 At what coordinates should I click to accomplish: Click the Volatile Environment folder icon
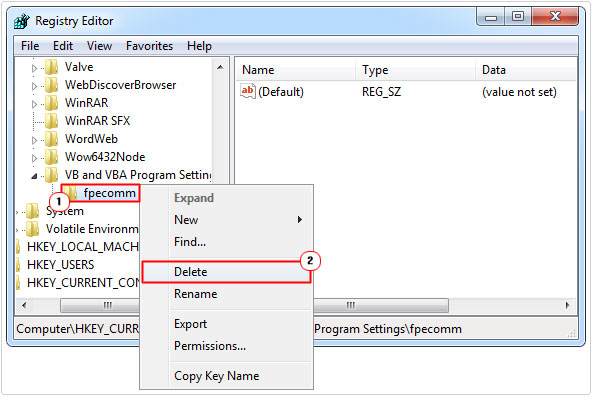coord(32,229)
